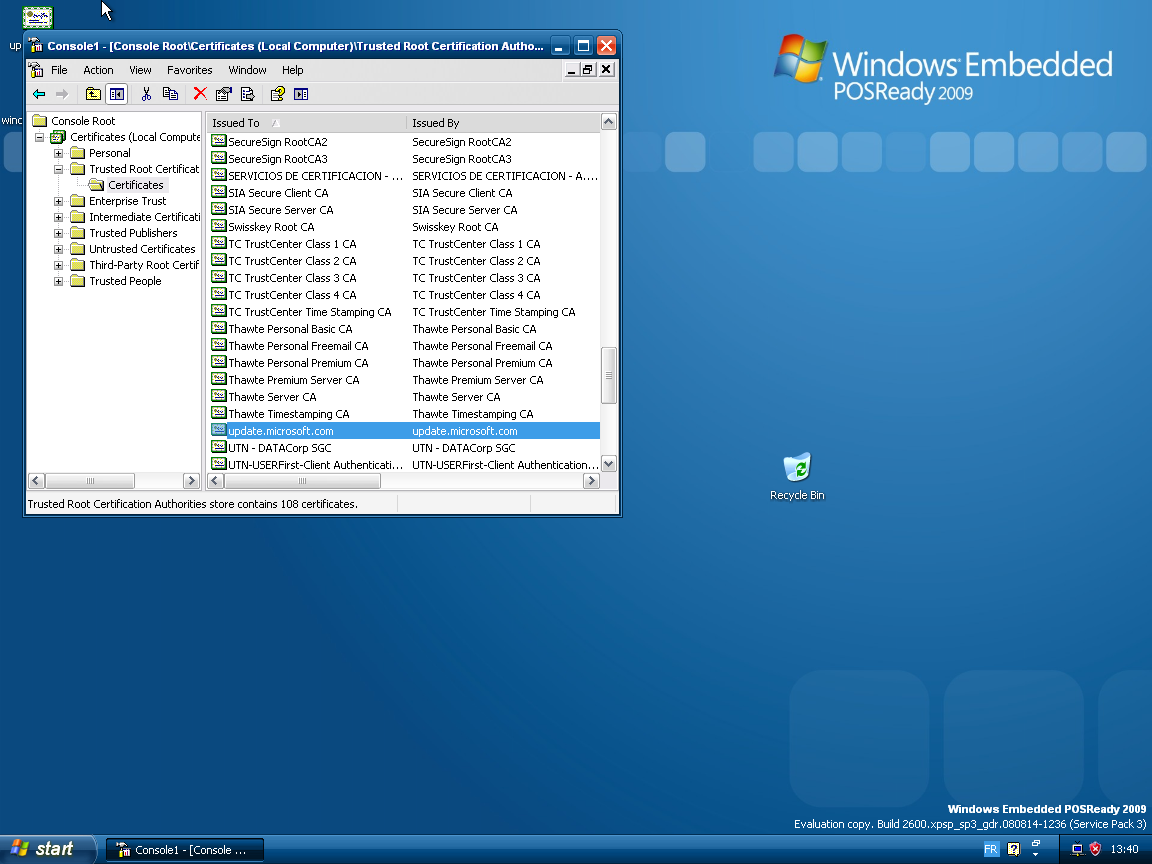This screenshot has width=1152, height=864.
Task: Click the Forward arrow toolbar icon
Action: 62,94
